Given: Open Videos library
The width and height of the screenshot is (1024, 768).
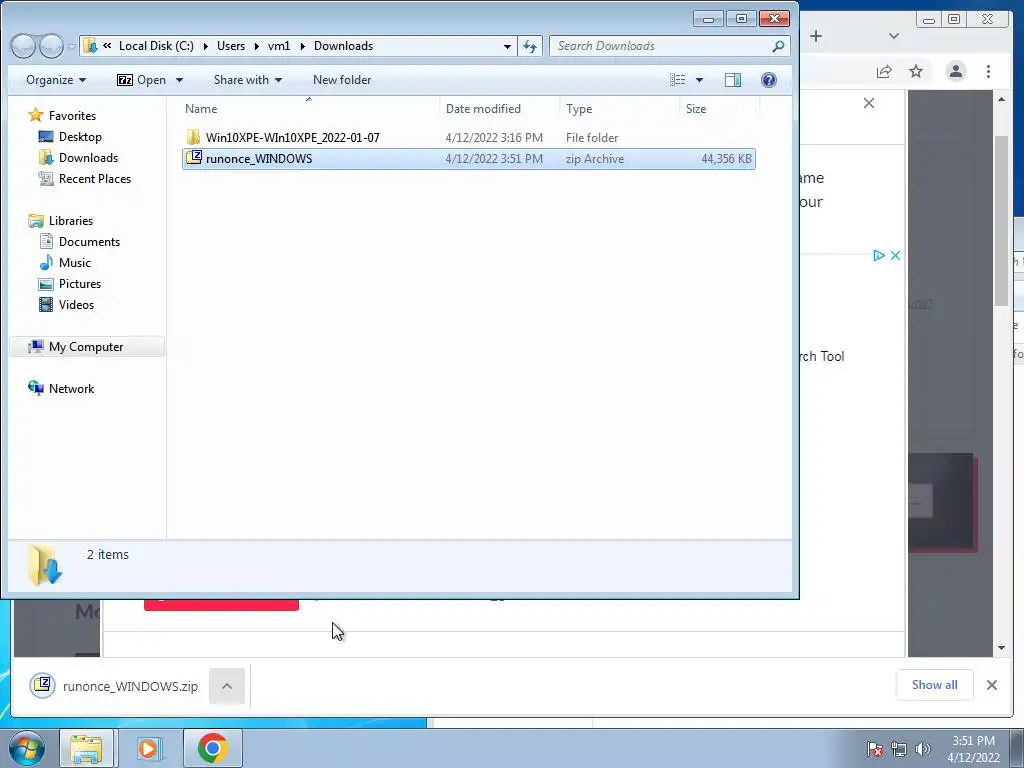Looking at the screenshot, I should click(x=76, y=304).
